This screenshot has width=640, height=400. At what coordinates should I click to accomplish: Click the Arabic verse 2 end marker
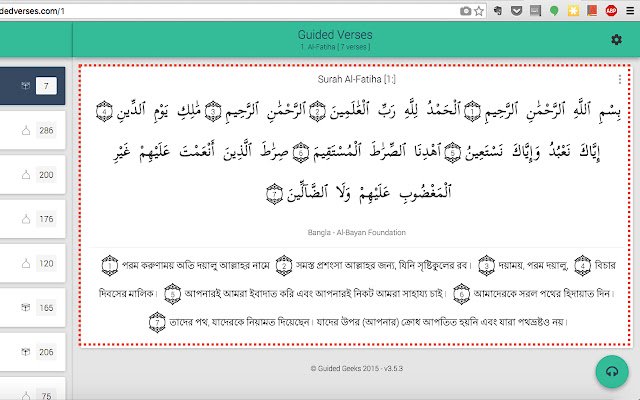pos(317,111)
